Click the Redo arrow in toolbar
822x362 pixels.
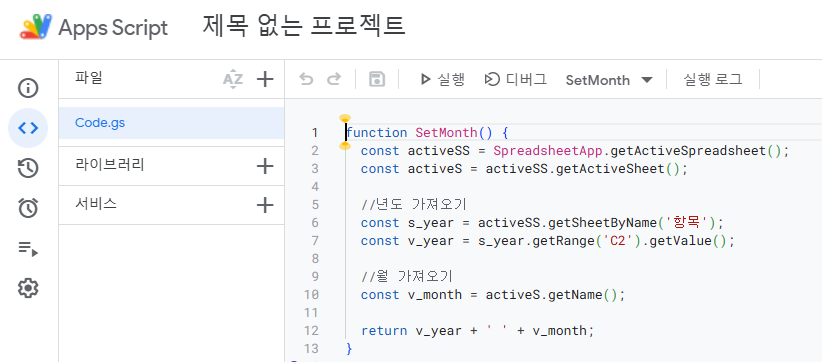coord(333,80)
